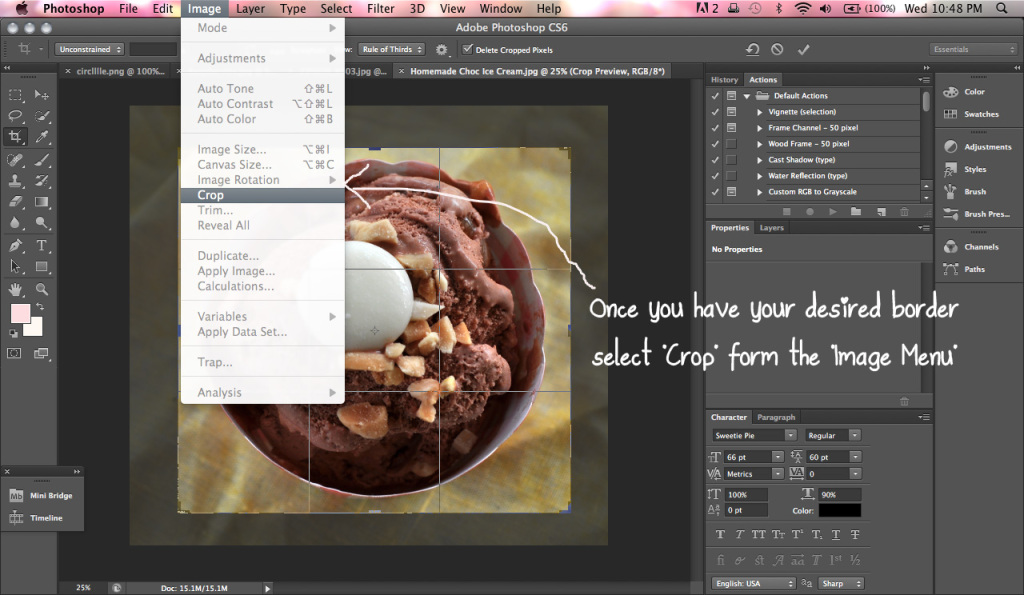Viewport: 1024px width, 595px height.
Task: Select the Eyedropper tool in toolbox
Action: coord(42,136)
